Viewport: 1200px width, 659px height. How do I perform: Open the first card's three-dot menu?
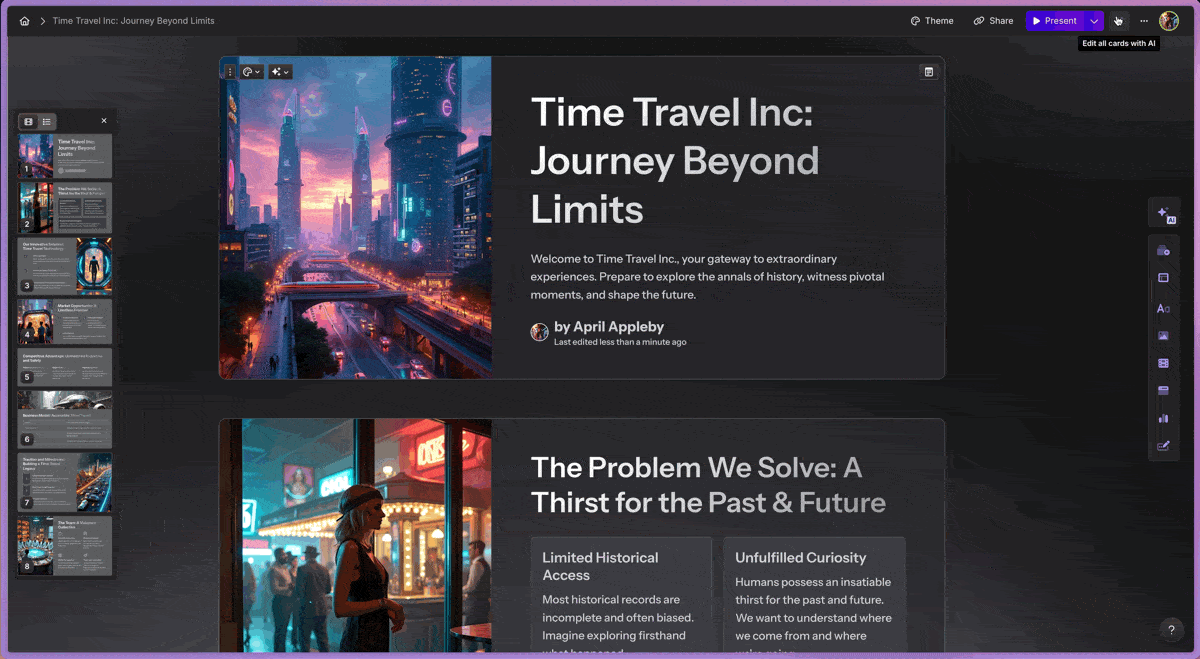click(230, 72)
